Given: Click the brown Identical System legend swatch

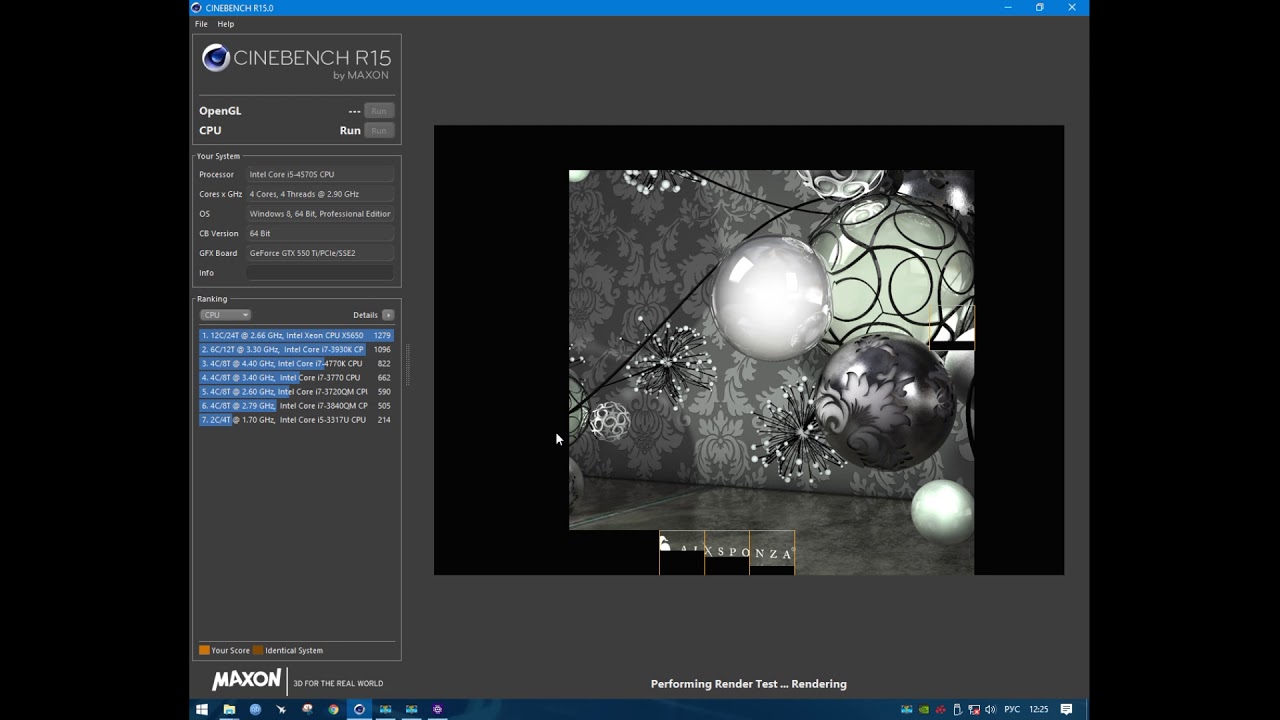Looking at the screenshot, I should [x=258, y=650].
